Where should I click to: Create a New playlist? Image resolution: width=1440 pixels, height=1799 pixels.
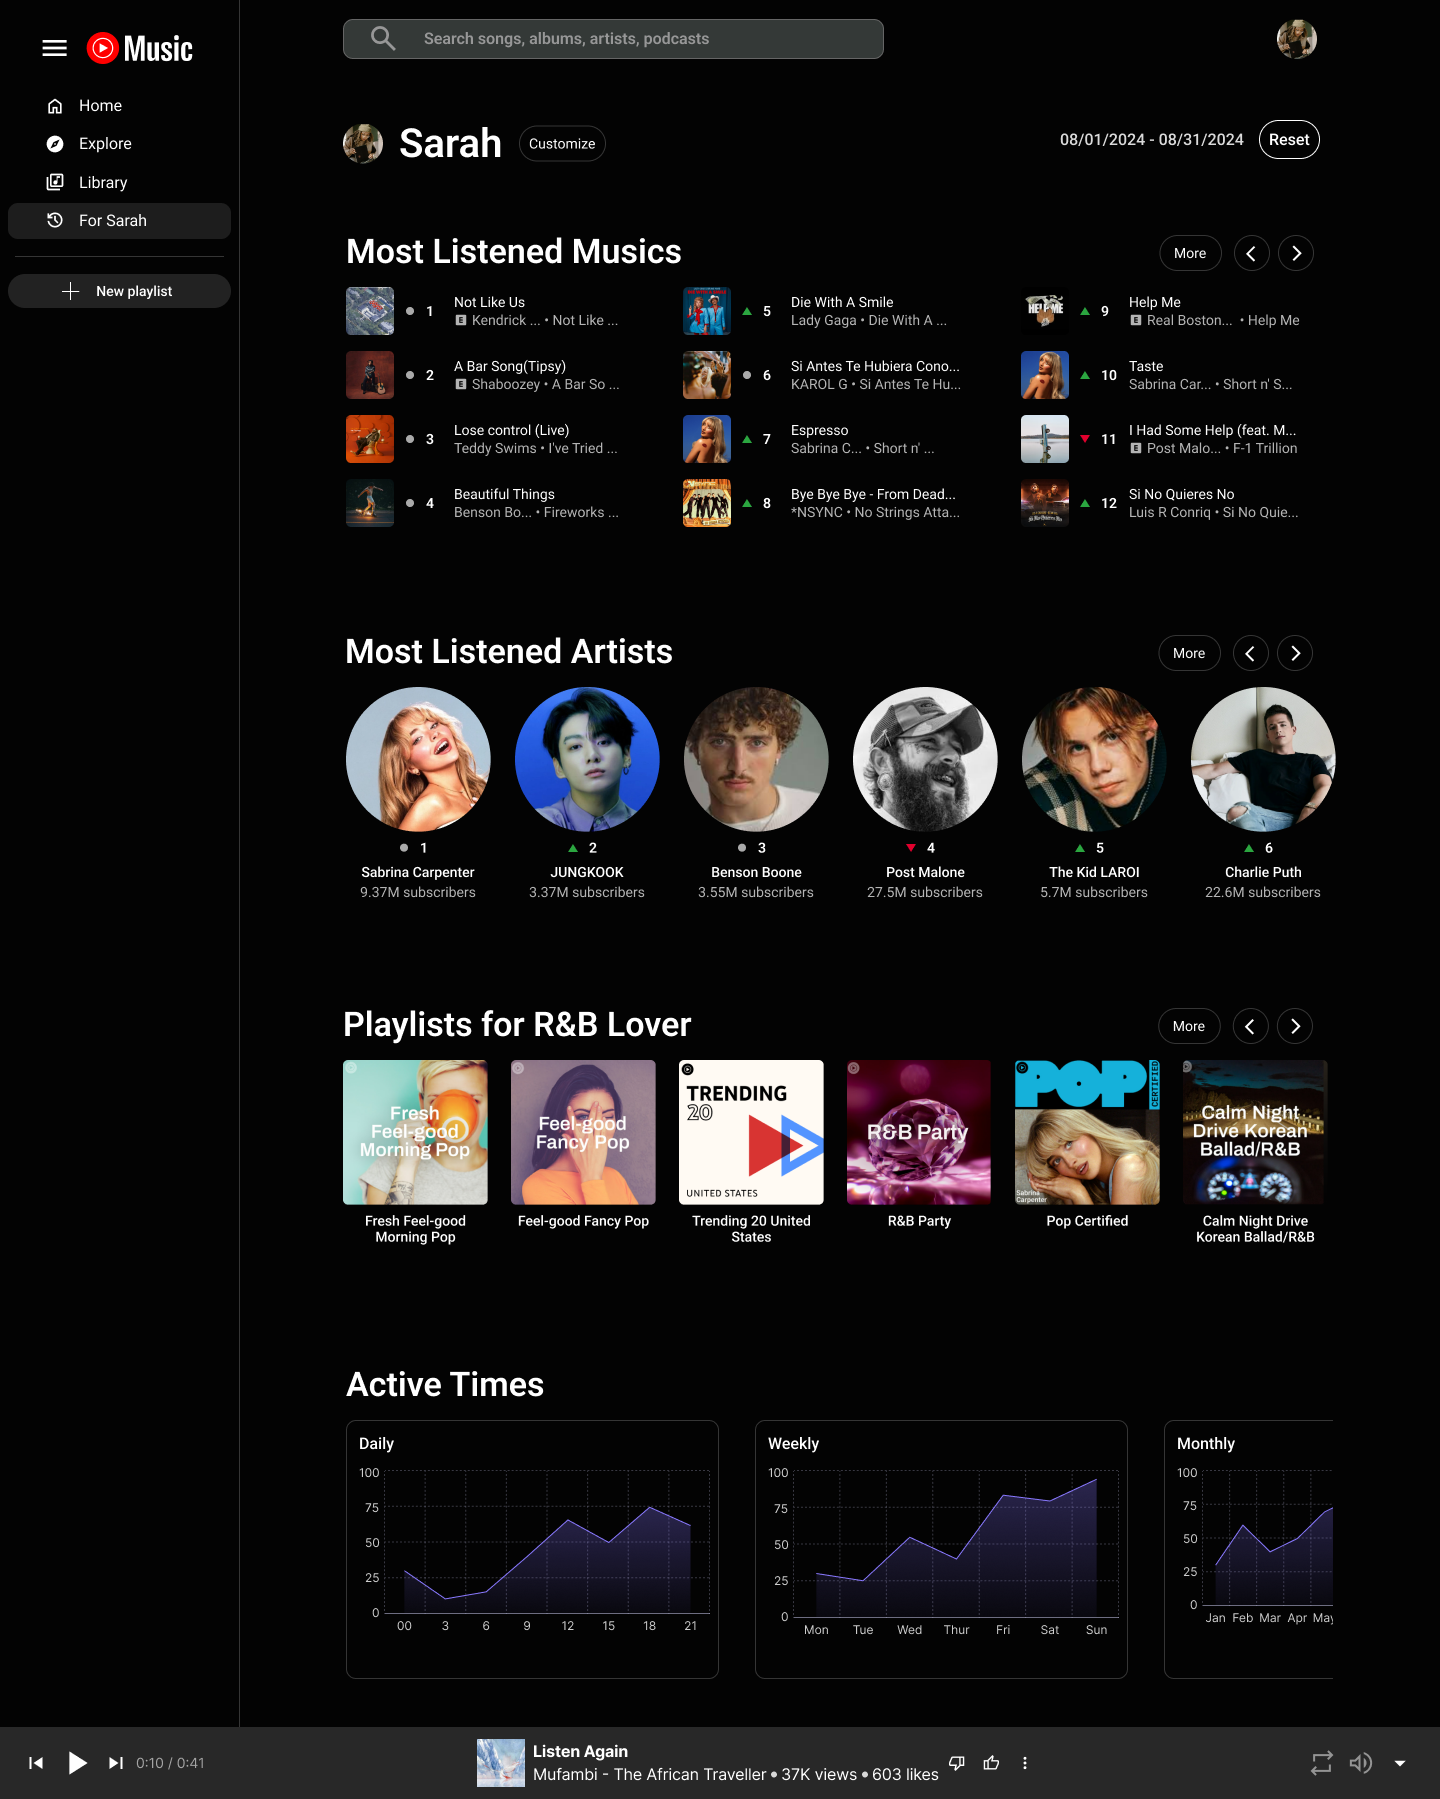point(119,291)
